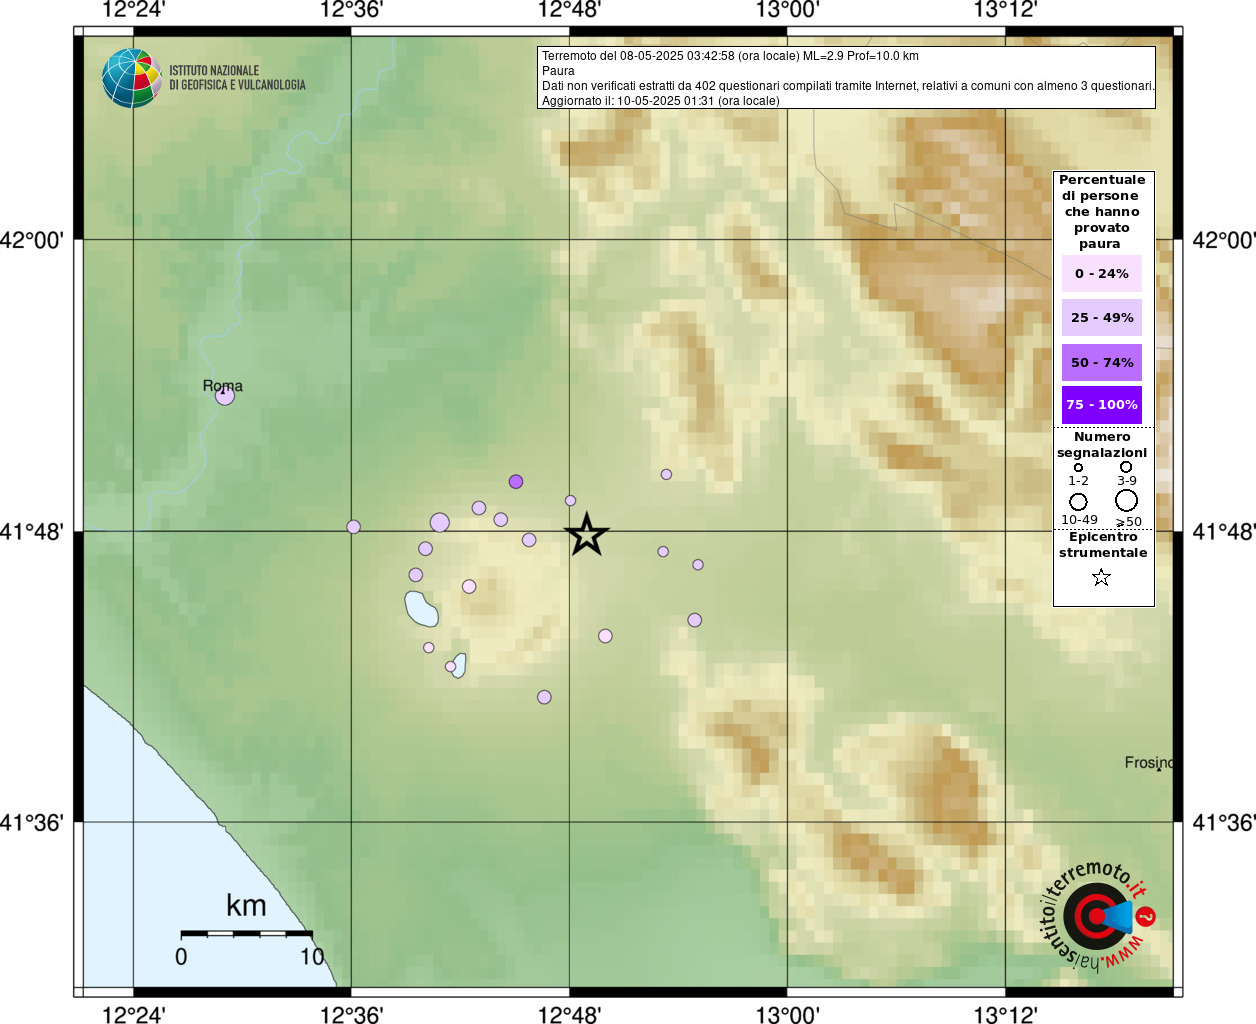
Task: Click the earthquake date title line
Action: (x=730, y=56)
